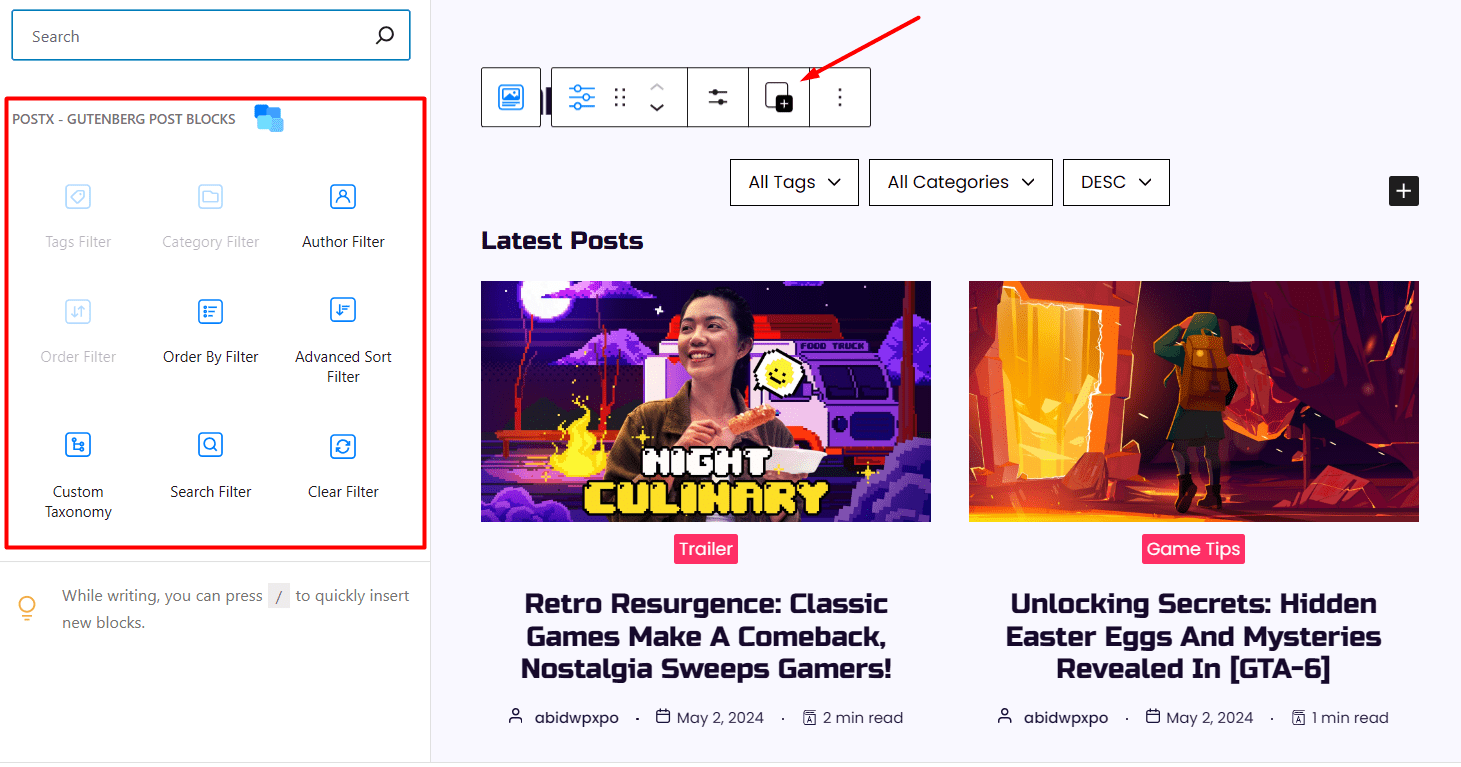Open the Retro Resurgence post title link
This screenshot has width=1461, height=767.
tap(706, 635)
